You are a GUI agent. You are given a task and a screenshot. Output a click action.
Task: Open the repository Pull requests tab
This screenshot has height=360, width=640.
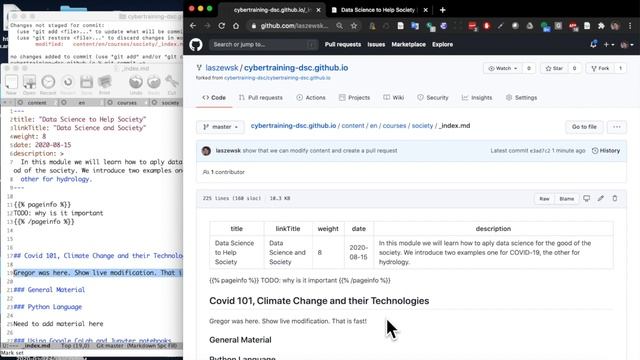point(260,98)
